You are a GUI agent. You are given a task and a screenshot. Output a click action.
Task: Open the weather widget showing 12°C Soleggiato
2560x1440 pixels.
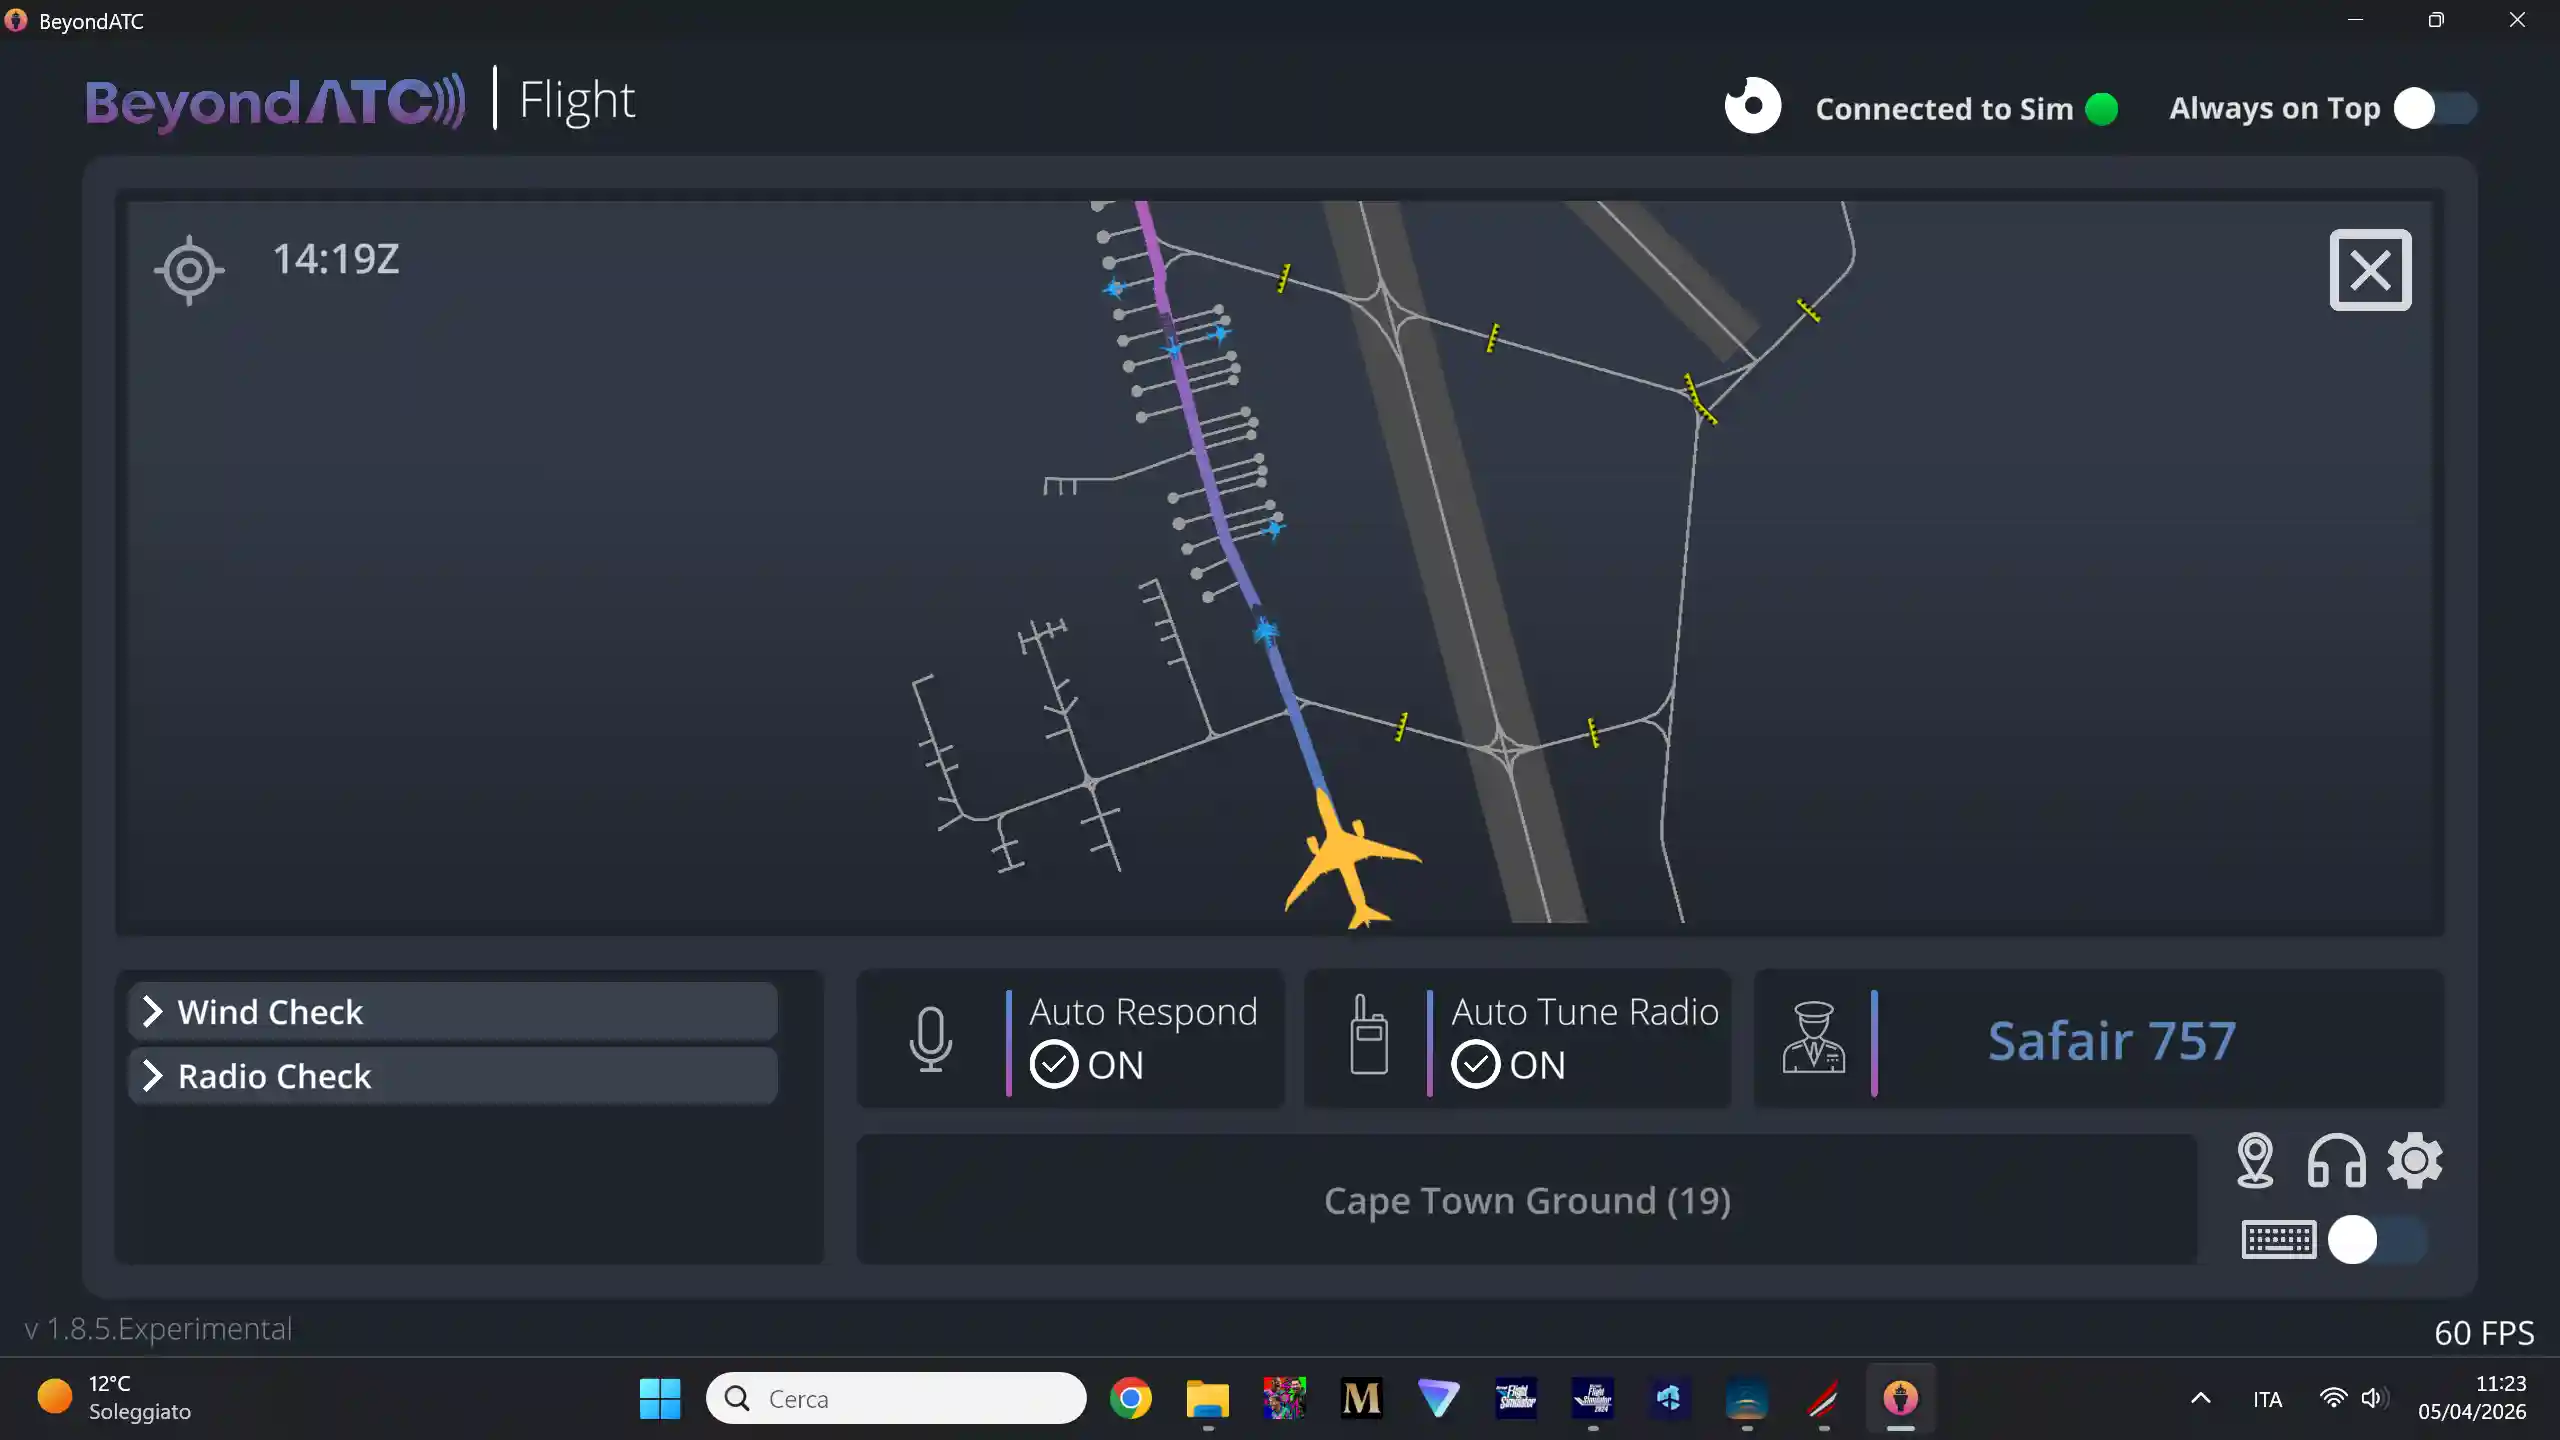(x=114, y=1398)
